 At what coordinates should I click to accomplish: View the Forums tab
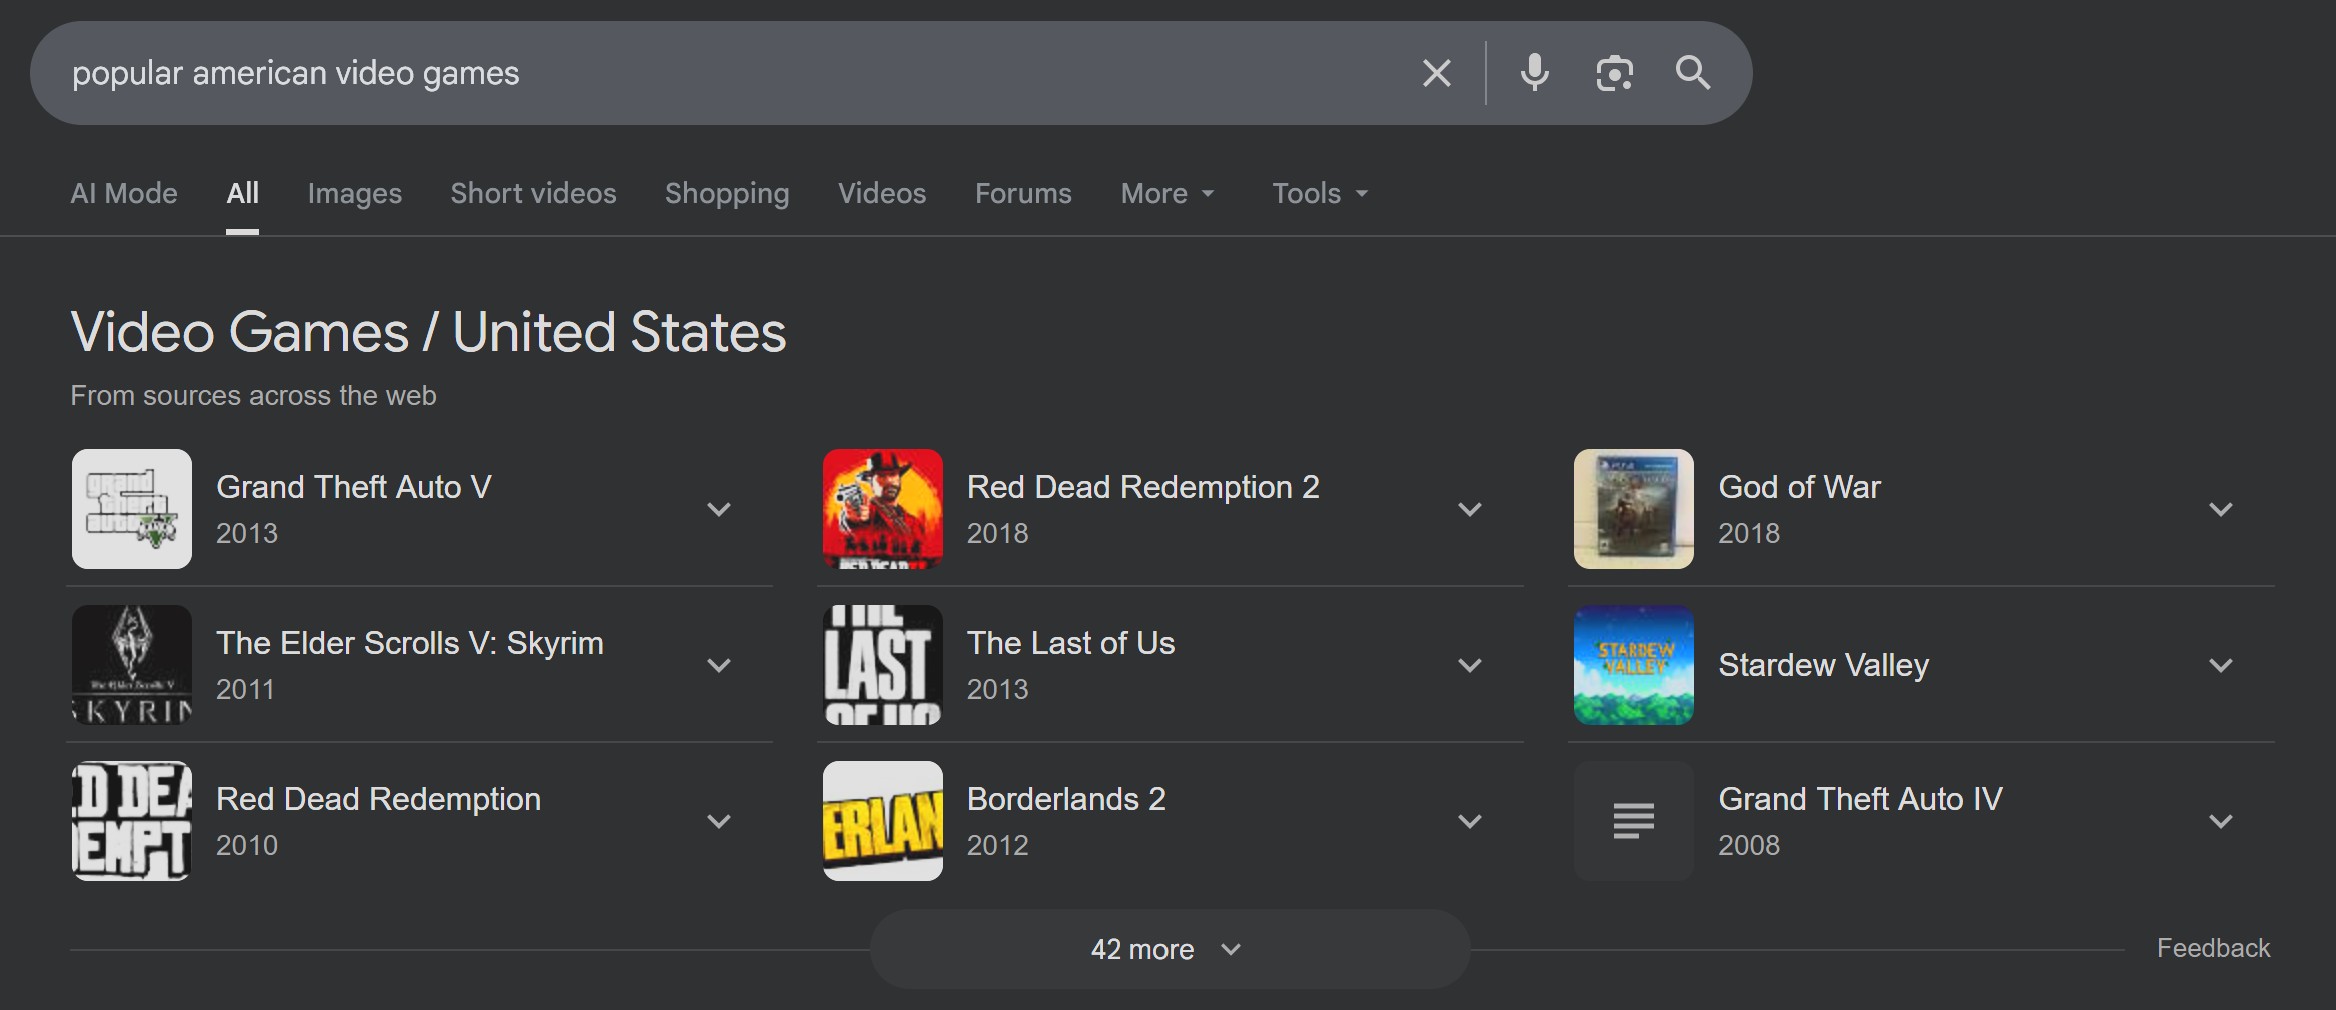click(x=1023, y=193)
